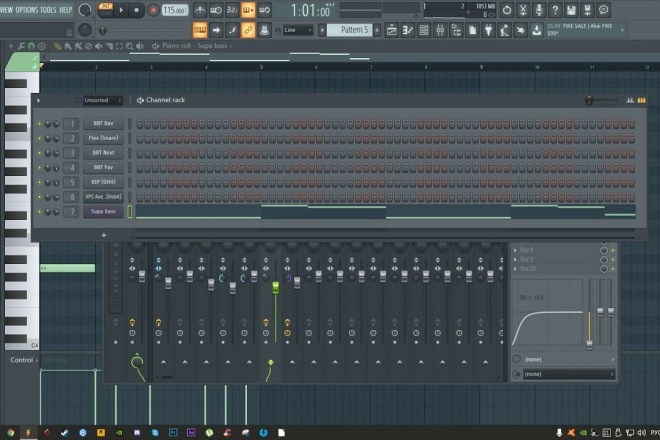660x440 pixels.
Task: Open the TOOLS menu
Action: (48, 10)
